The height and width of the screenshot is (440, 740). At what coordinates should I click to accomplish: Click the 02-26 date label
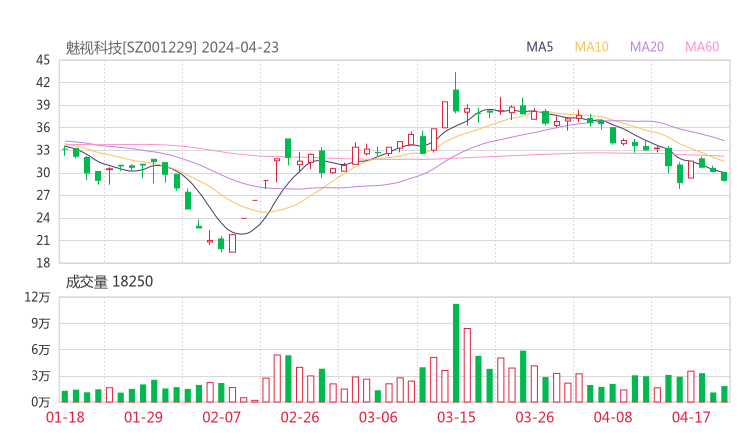[300, 417]
